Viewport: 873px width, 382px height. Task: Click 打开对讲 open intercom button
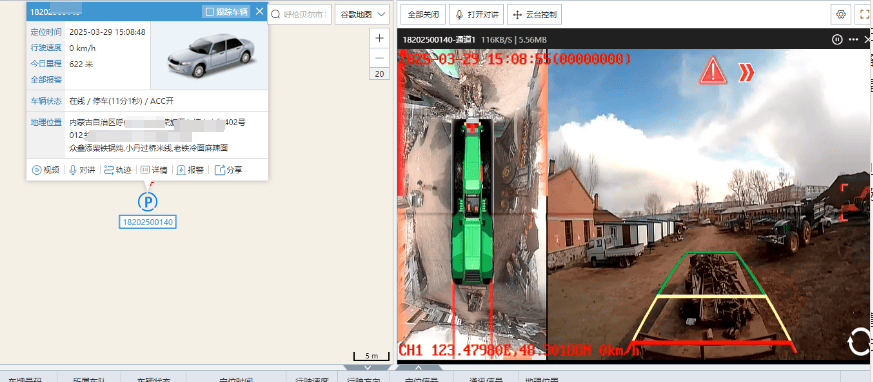pyautogui.click(x=477, y=14)
